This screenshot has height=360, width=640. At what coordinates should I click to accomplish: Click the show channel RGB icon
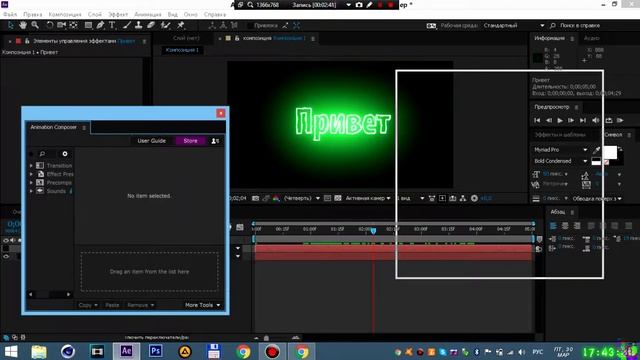(x=276, y=198)
